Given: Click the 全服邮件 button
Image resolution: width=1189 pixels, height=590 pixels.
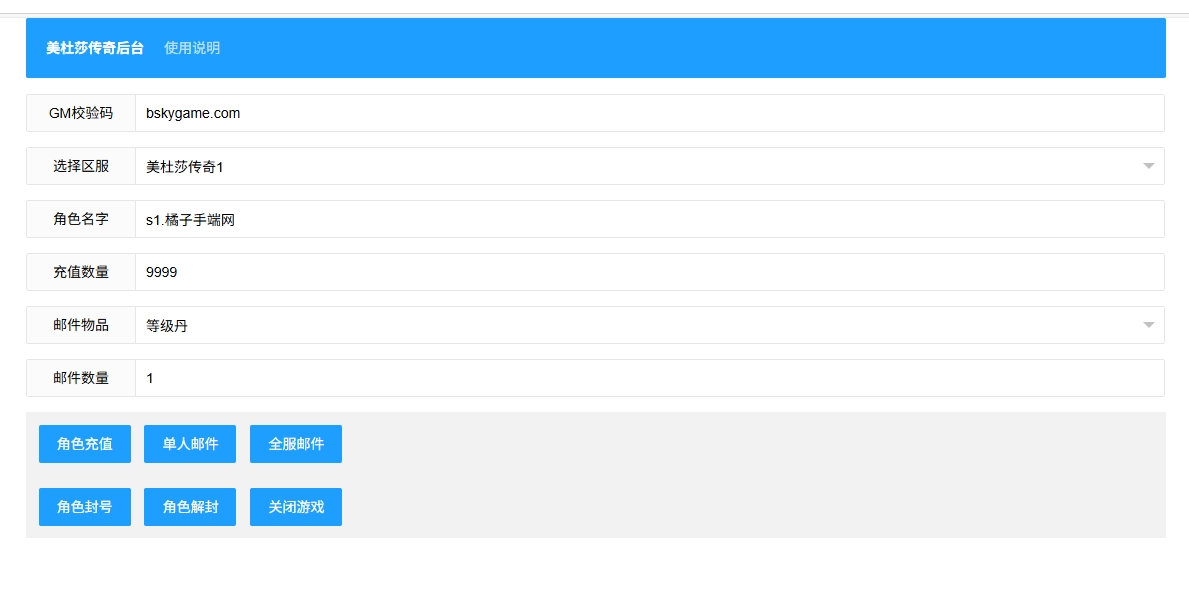Looking at the screenshot, I should 296,444.
